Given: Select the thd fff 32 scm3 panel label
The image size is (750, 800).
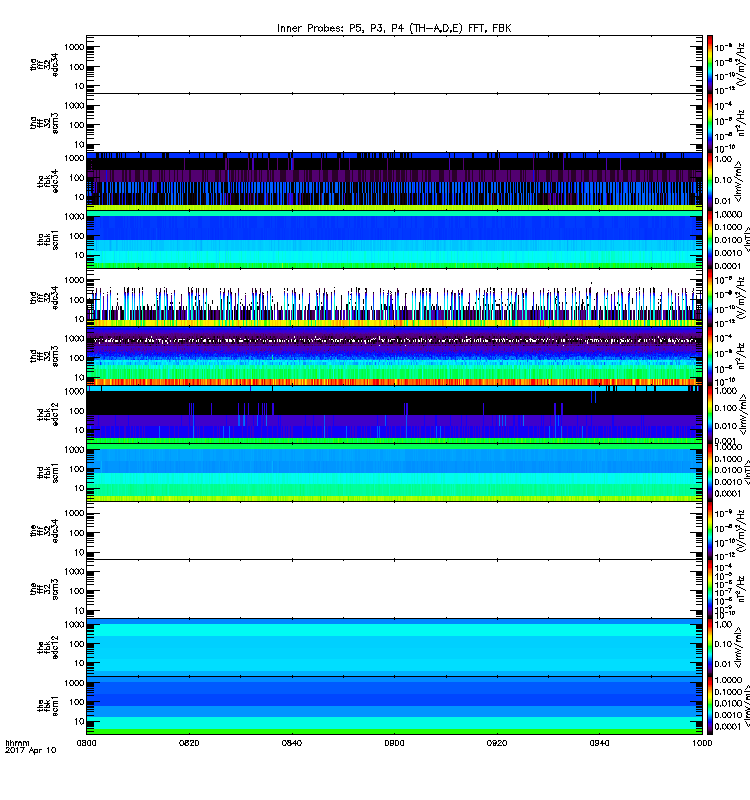Looking at the screenshot, I should 44,356.
